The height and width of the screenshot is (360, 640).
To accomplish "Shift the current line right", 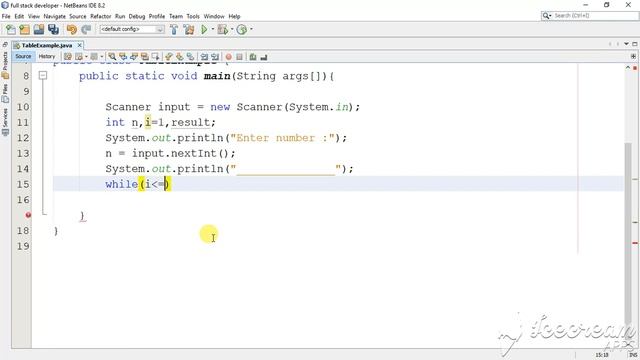I will tap(215, 57).
